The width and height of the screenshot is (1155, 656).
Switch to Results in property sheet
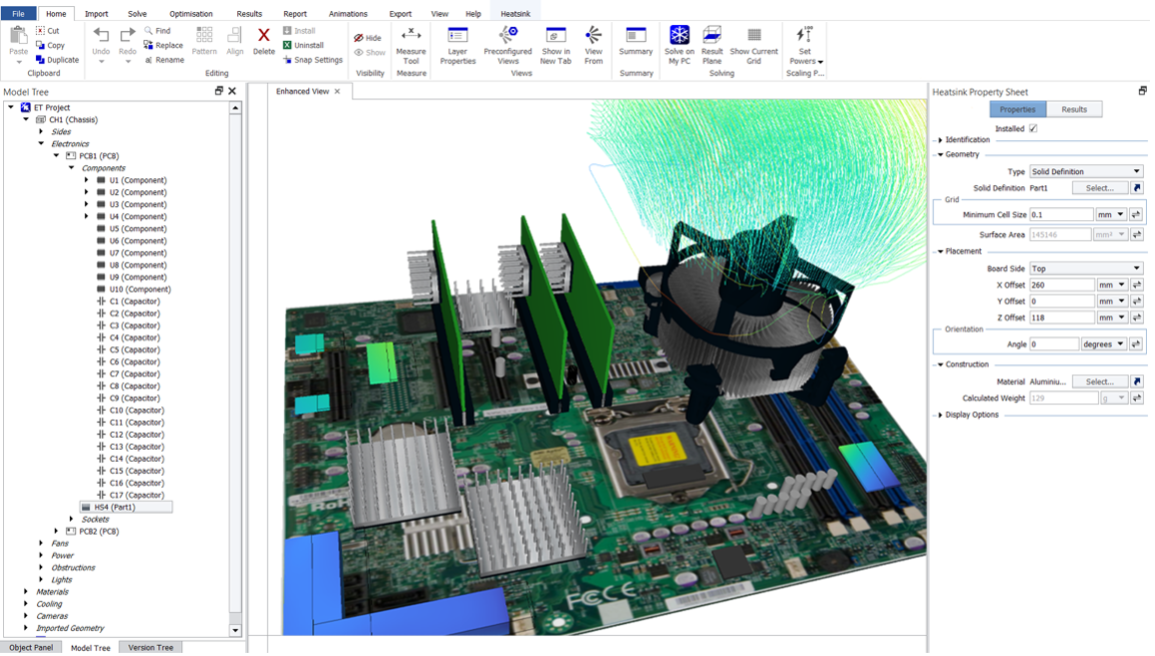[x=1074, y=109]
